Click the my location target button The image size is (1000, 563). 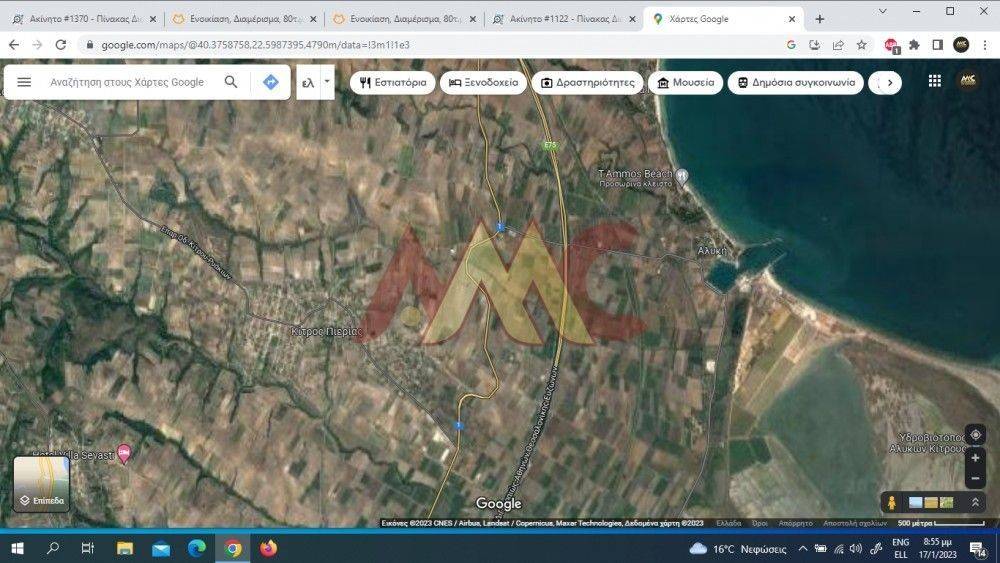(975, 435)
